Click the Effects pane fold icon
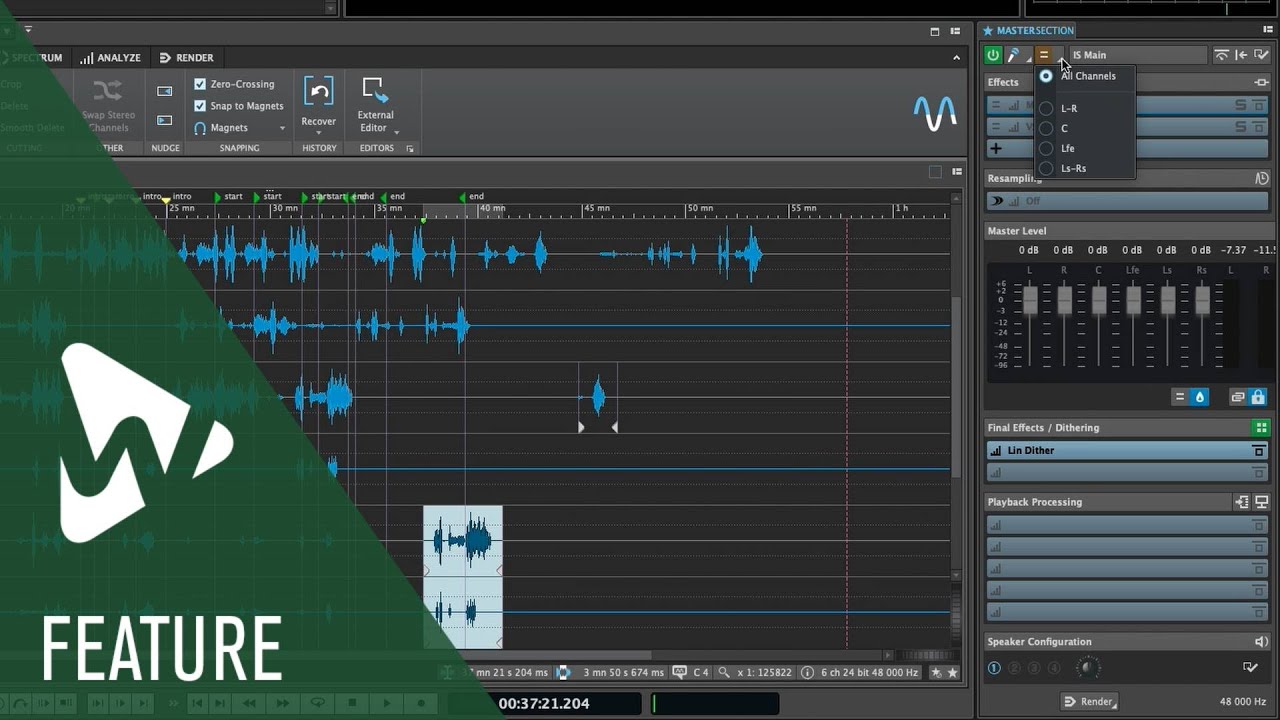Screen dimensions: 1280x720 pyautogui.click(x=1261, y=82)
